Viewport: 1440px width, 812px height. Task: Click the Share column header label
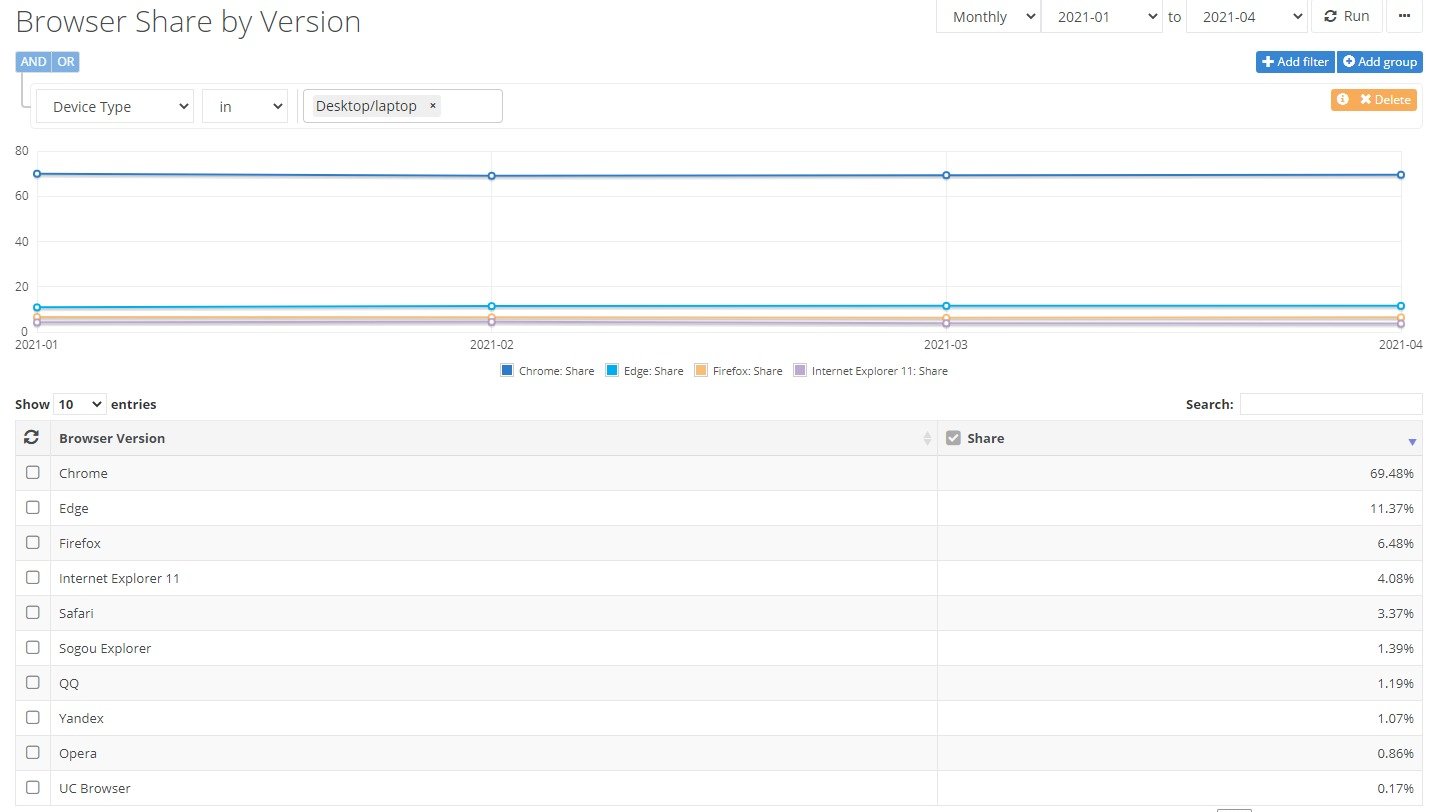(986, 438)
